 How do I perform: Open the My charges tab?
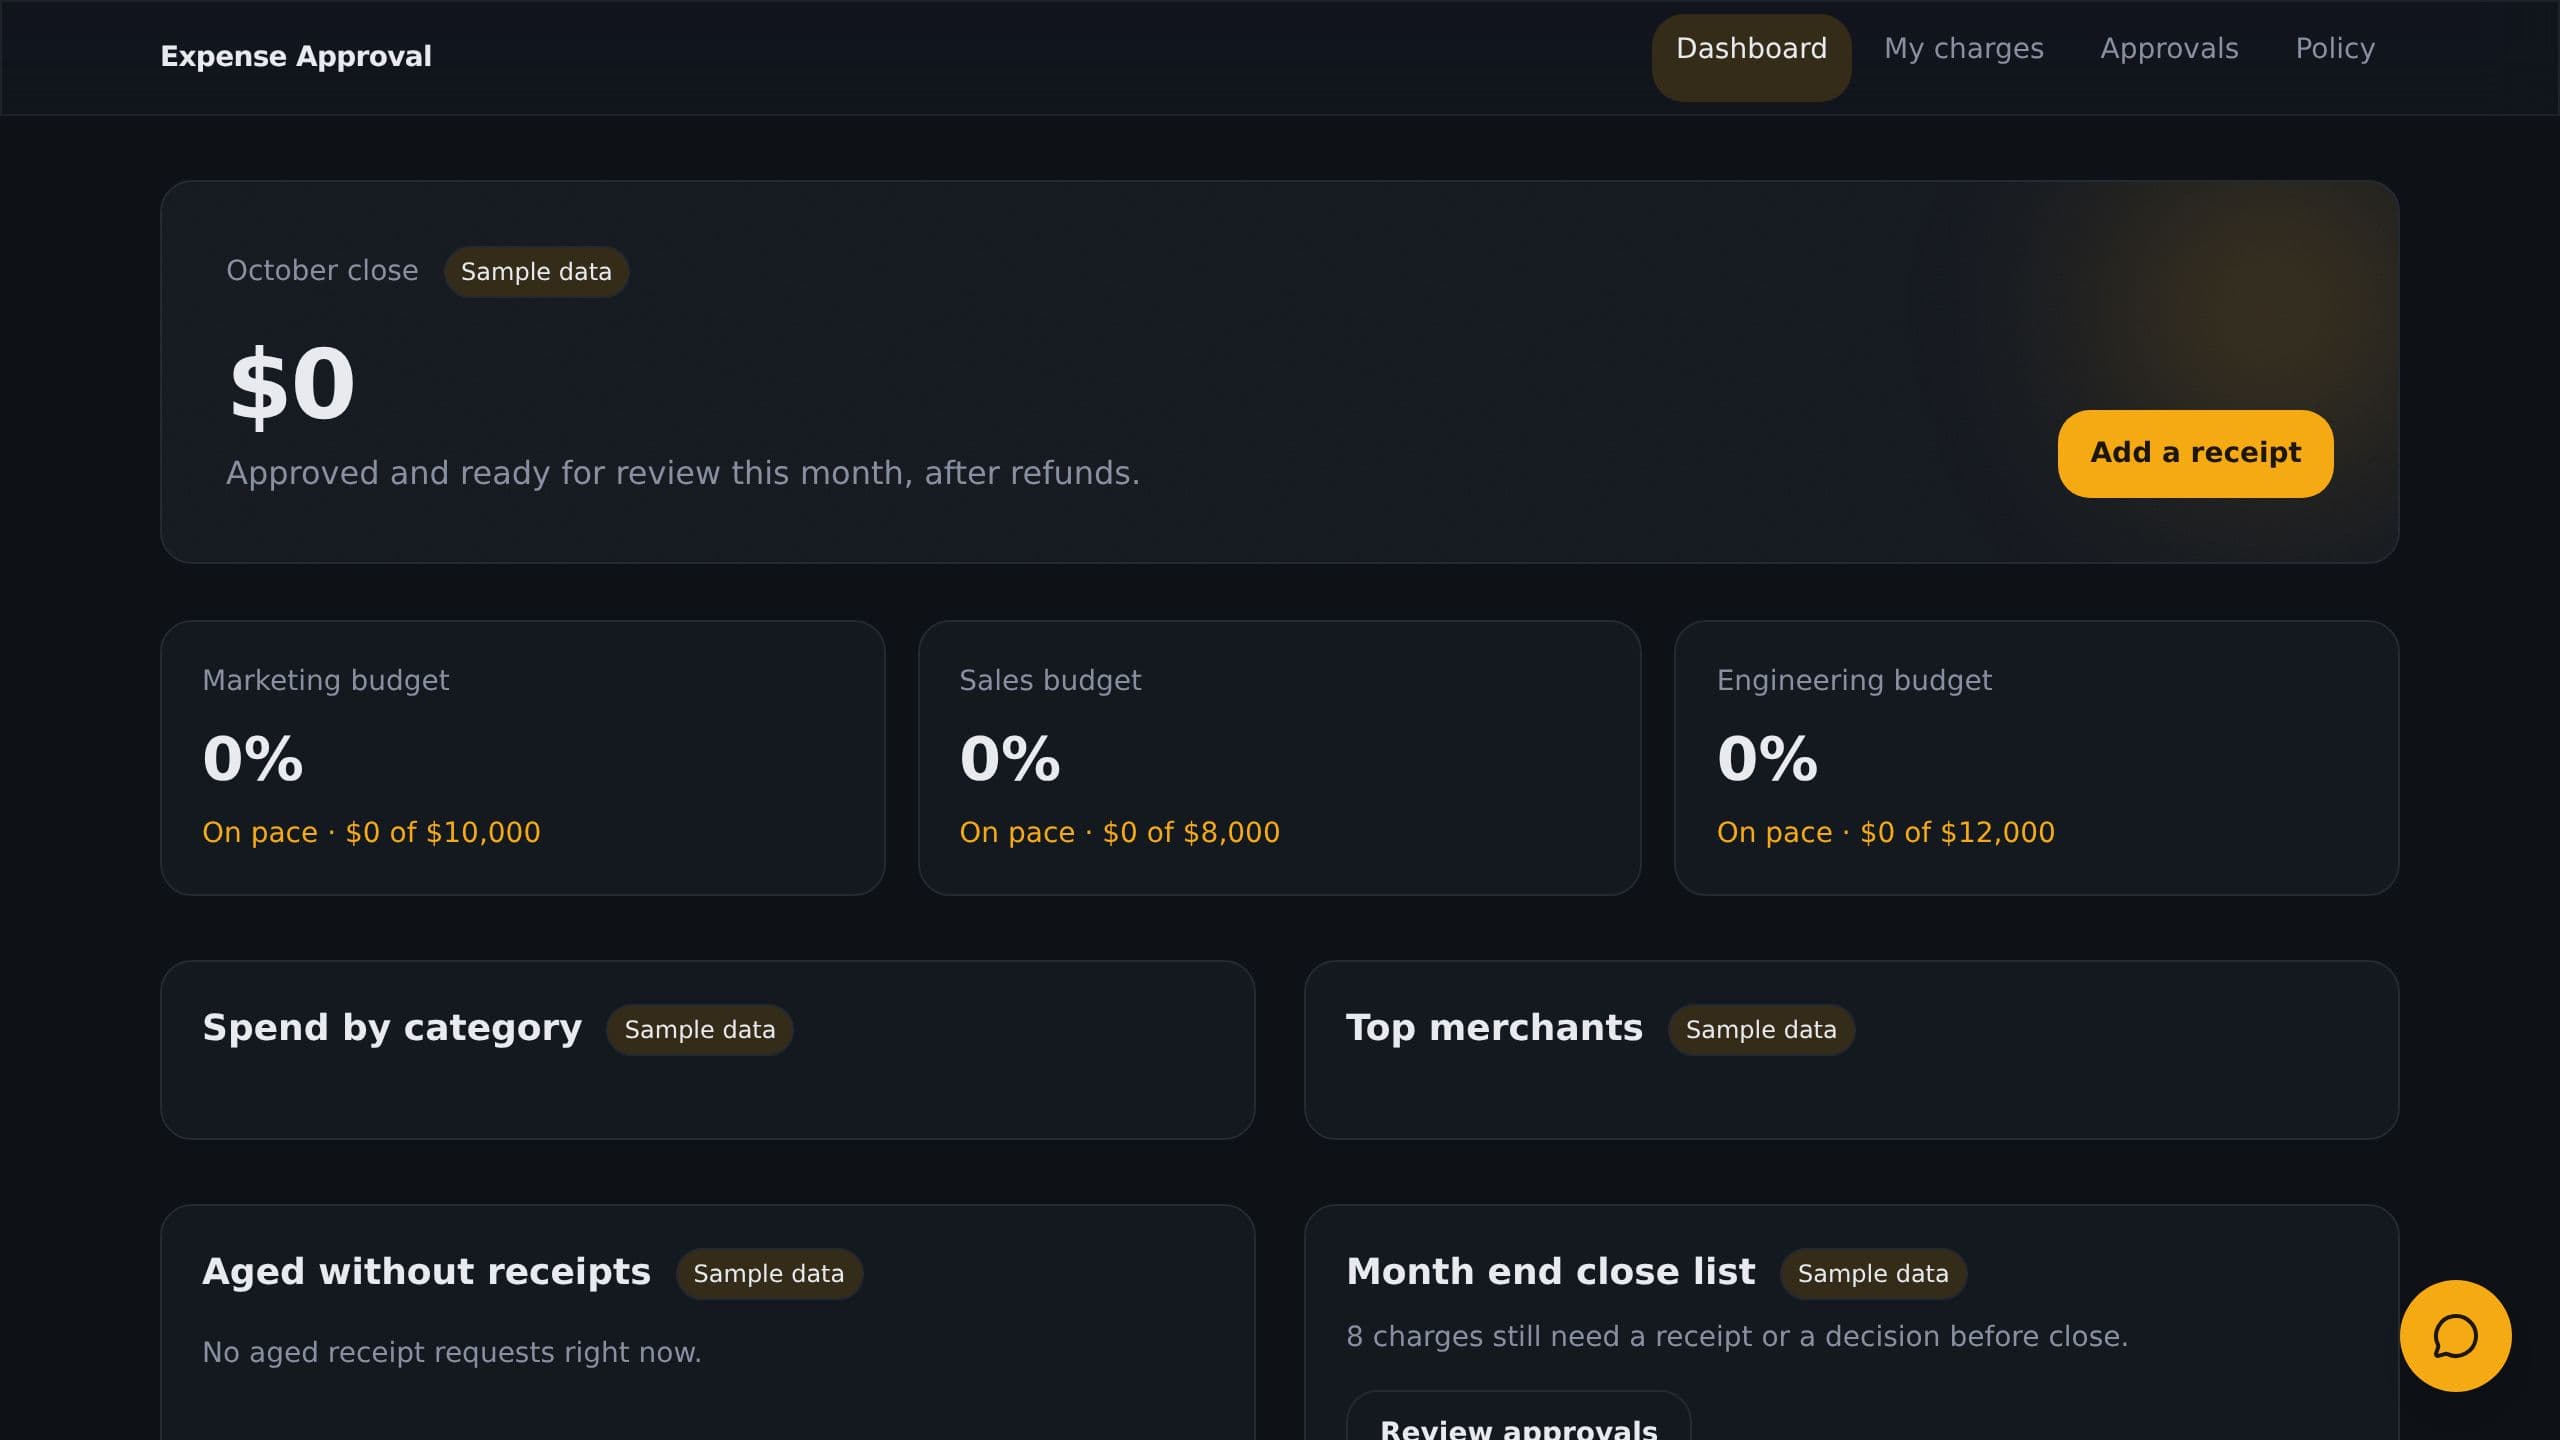click(x=1963, y=49)
